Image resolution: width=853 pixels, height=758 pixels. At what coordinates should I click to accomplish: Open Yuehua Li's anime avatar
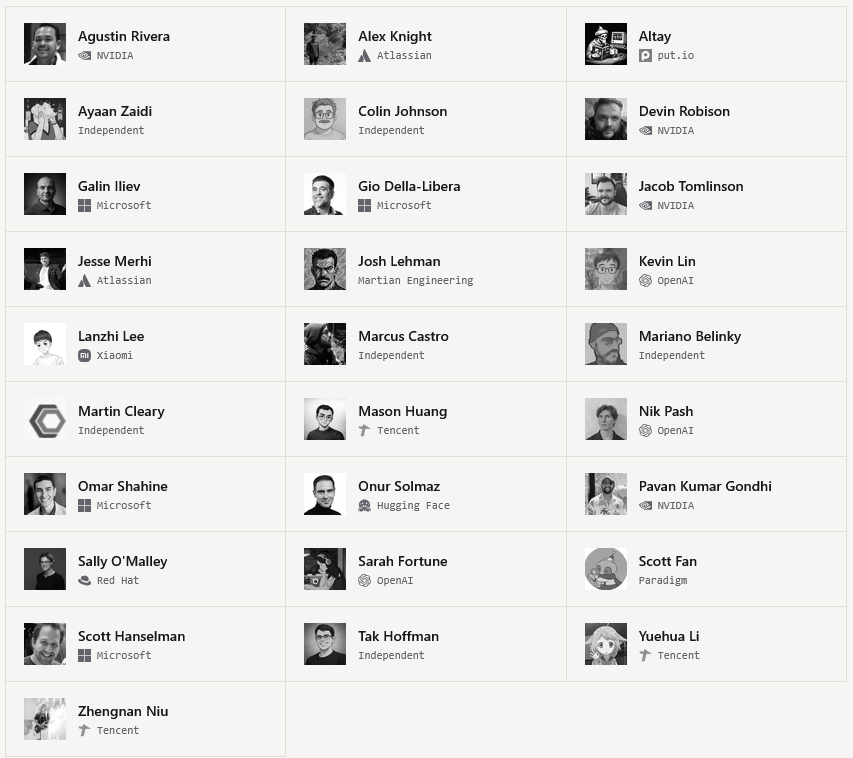coord(605,644)
